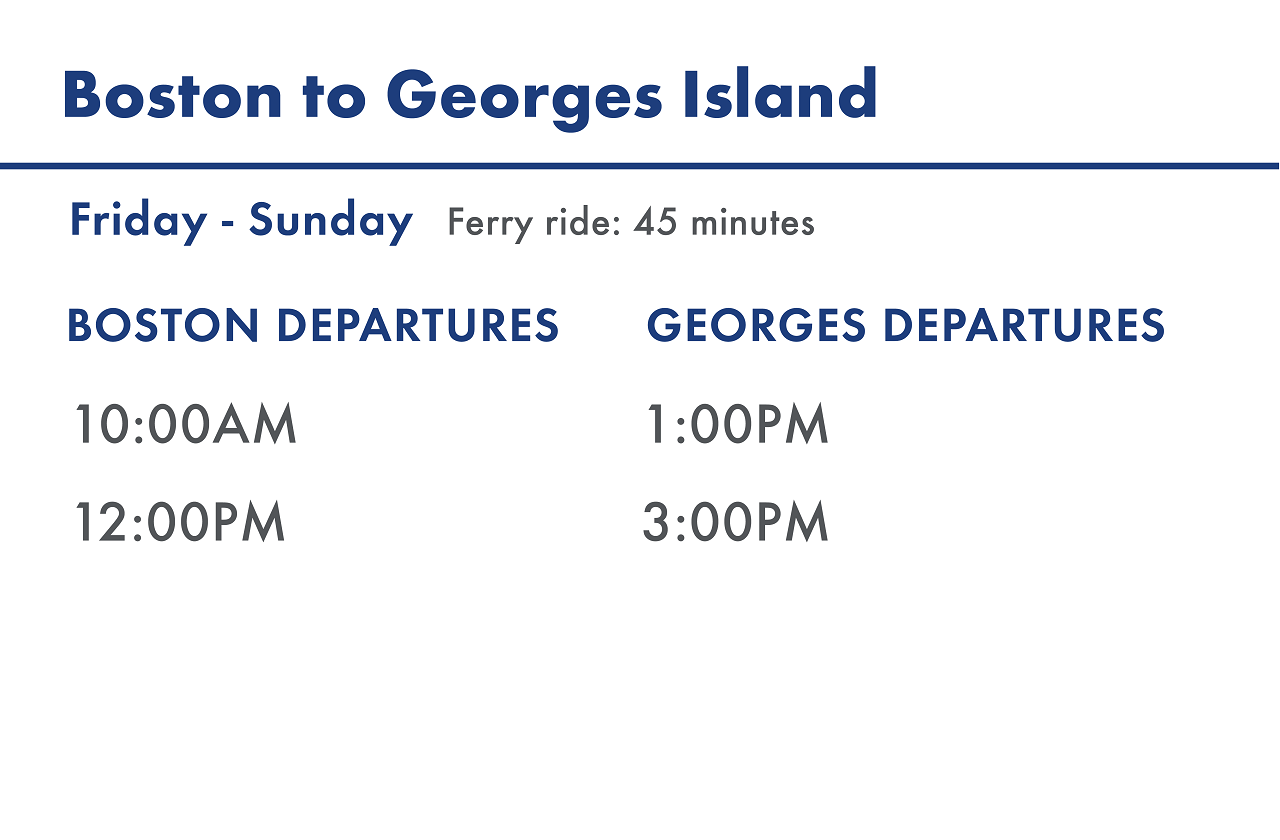Viewport: 1280px width, 840px height.
Task: Click the "Boston to Georges Island" title
Action: point(469,96)
